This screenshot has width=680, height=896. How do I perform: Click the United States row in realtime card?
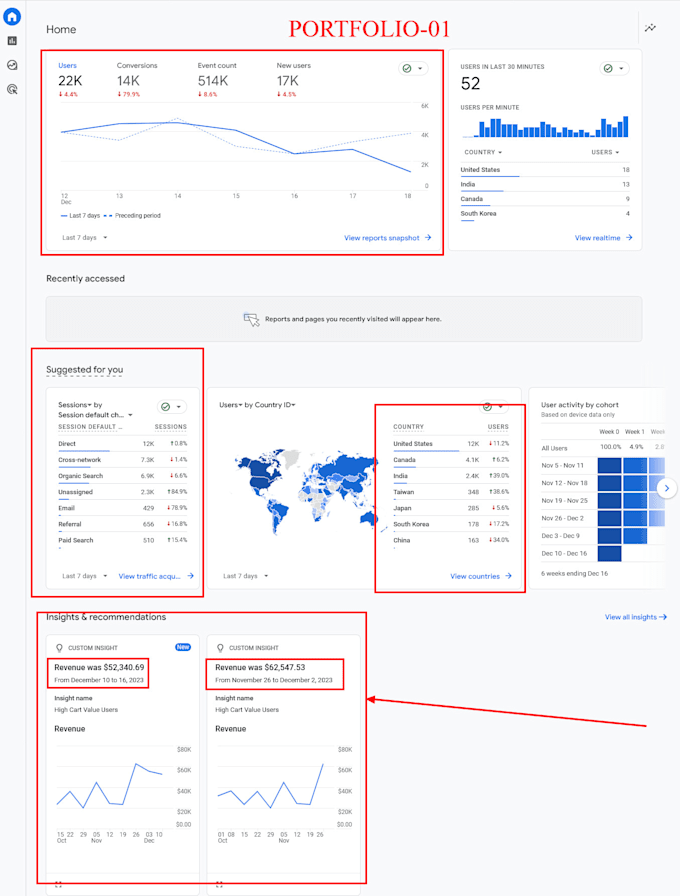(x=545, y=170)
